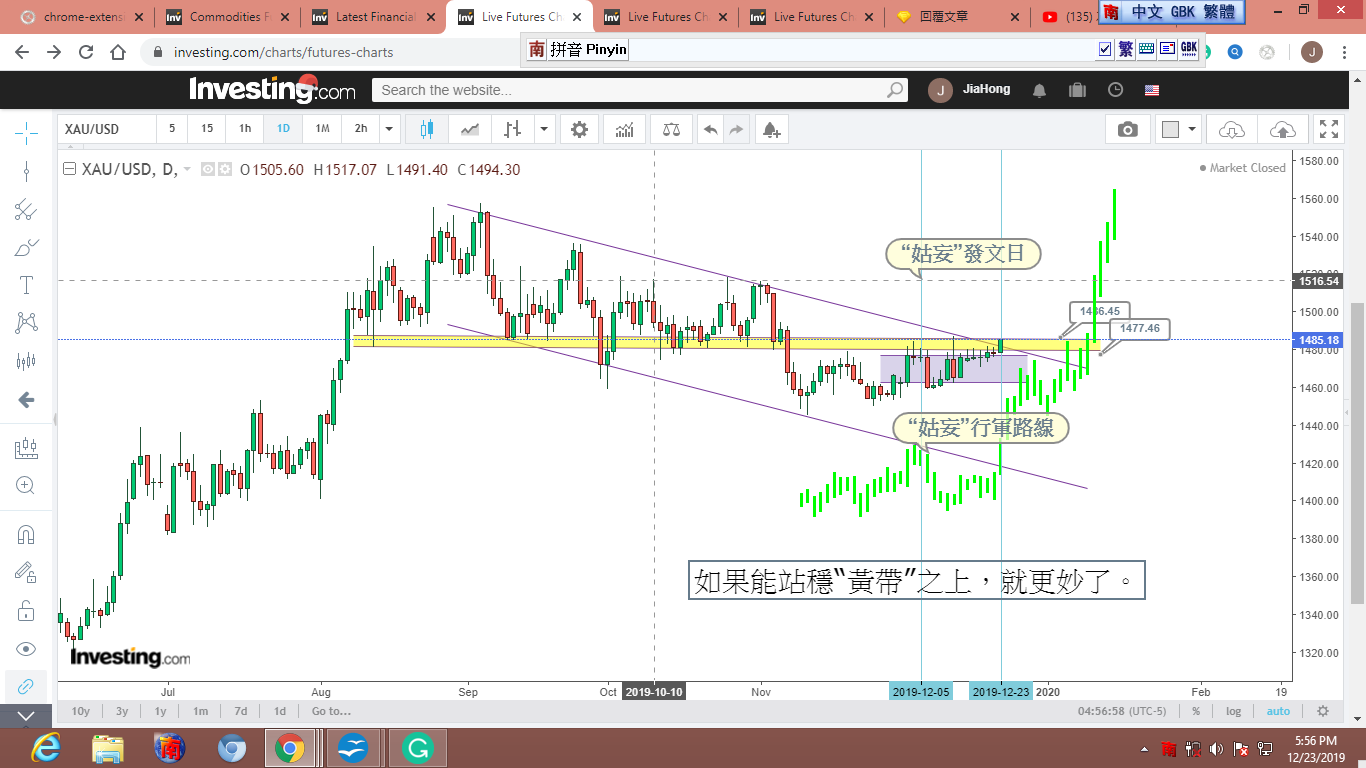This screenshot has height=768, width=1366.
Task: Click the XAU/USD symbol input field
Action: [106, 129]
